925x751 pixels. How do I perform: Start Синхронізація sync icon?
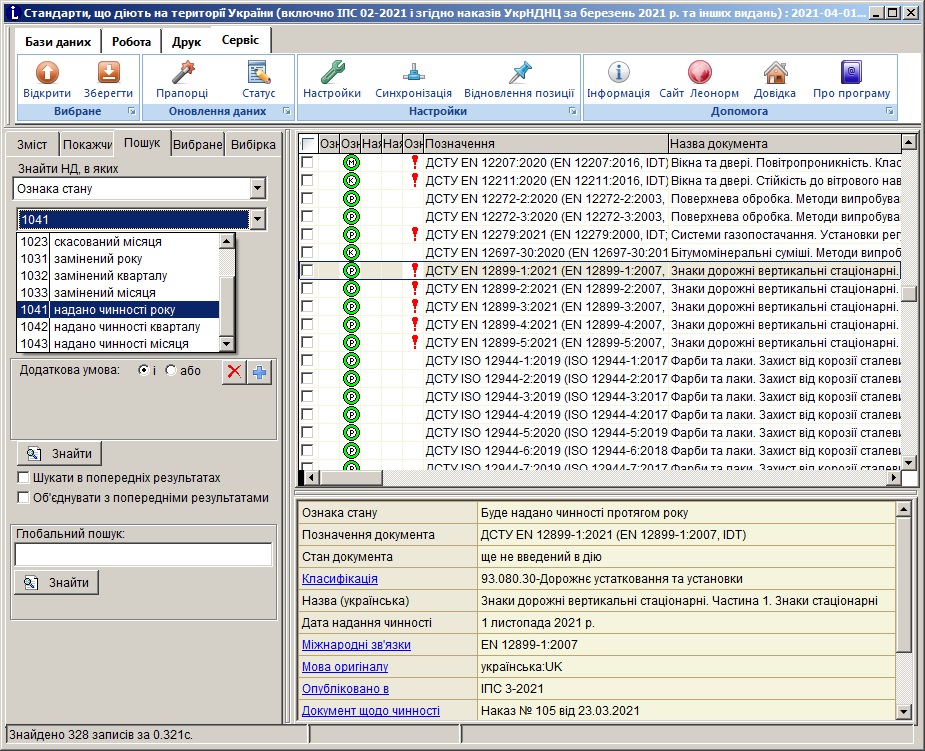coord(414,73)
